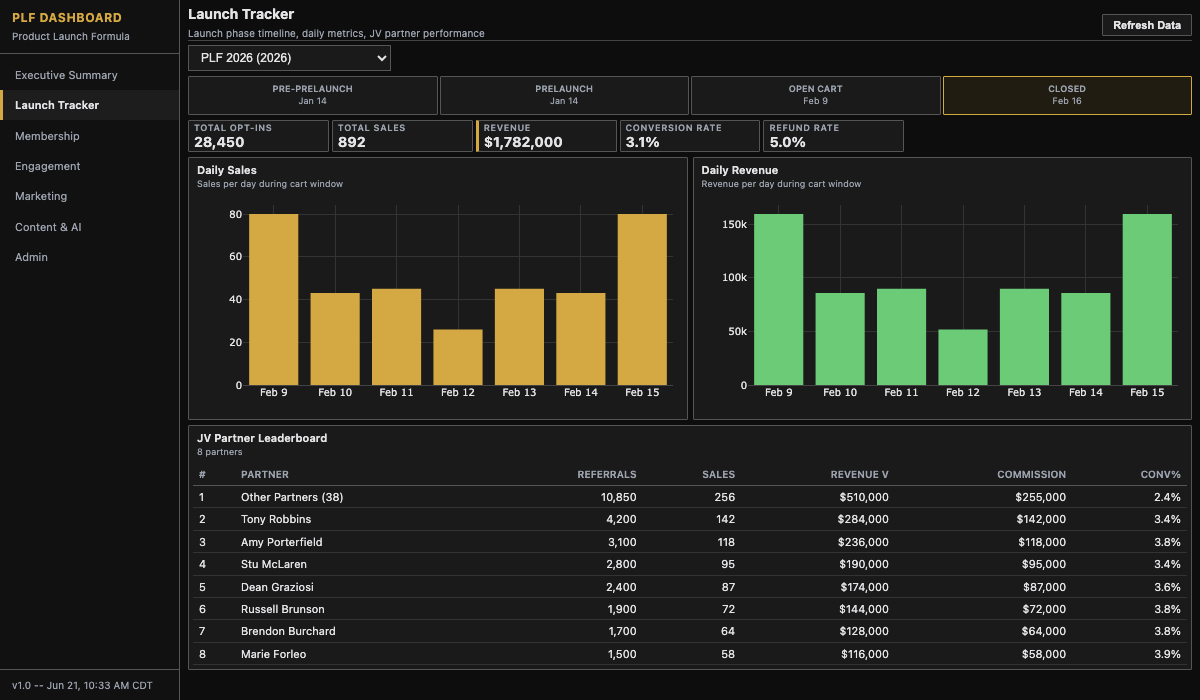1200x700 pixels.
Task: Click Stu McLaren commission $95,000
Action: coord(1043,564)
